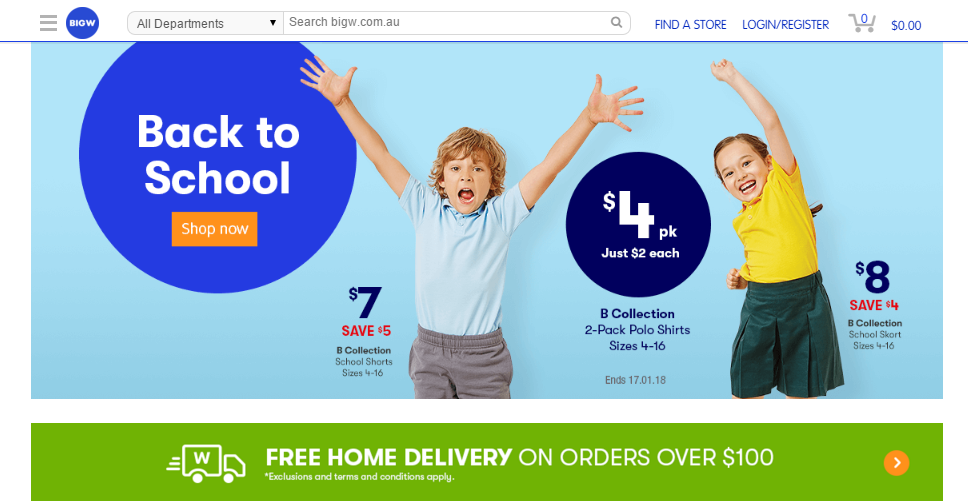Image resolution: width=968 pixels, height=501 pixels.
Task: Click the $4 pk polo shirts offer
Action: point(638,224)
